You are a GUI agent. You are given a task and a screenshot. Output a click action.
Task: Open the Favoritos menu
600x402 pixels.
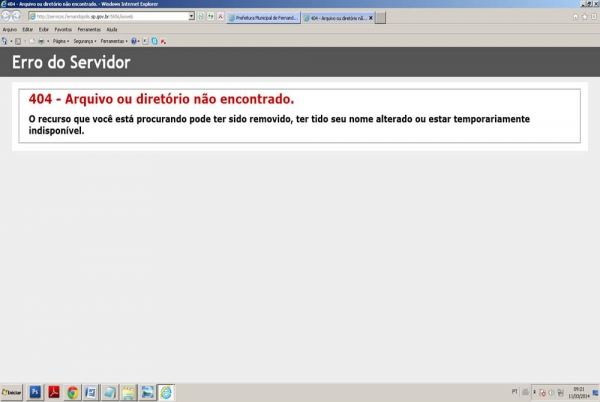[x=63, y=30]
